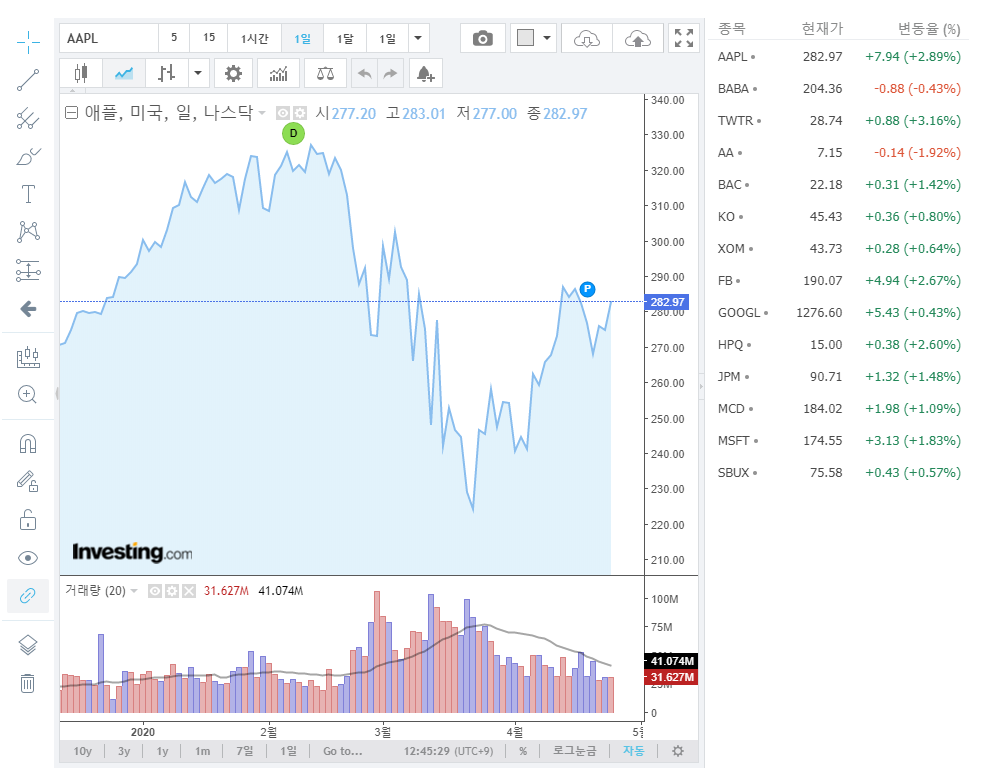This screenshot has width=993, height=772.
Task: Open the measure tool with ruler chart
Action: tap(28, 357)
